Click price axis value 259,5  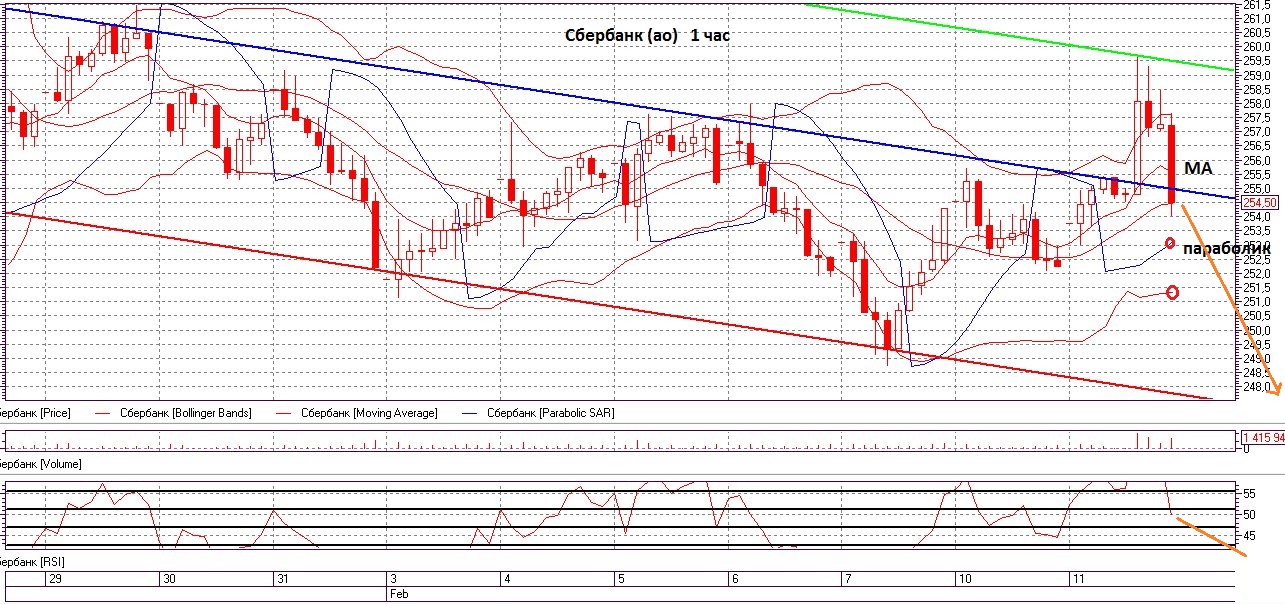point(1258,61)
